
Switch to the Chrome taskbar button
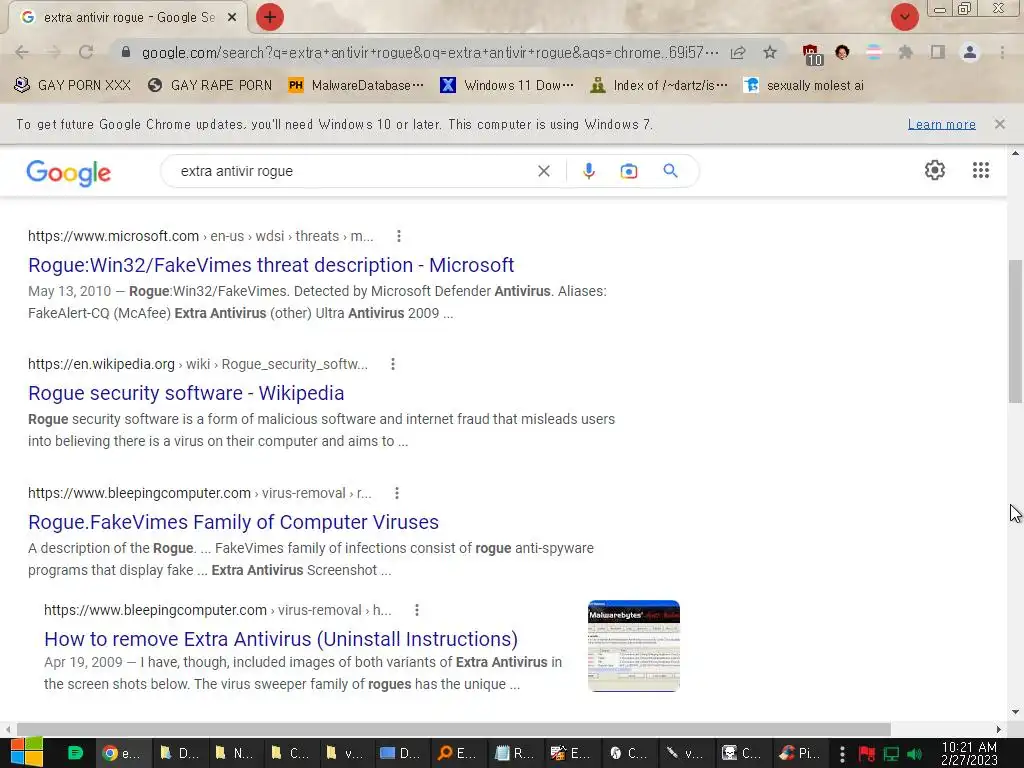[x=124, y=753]
